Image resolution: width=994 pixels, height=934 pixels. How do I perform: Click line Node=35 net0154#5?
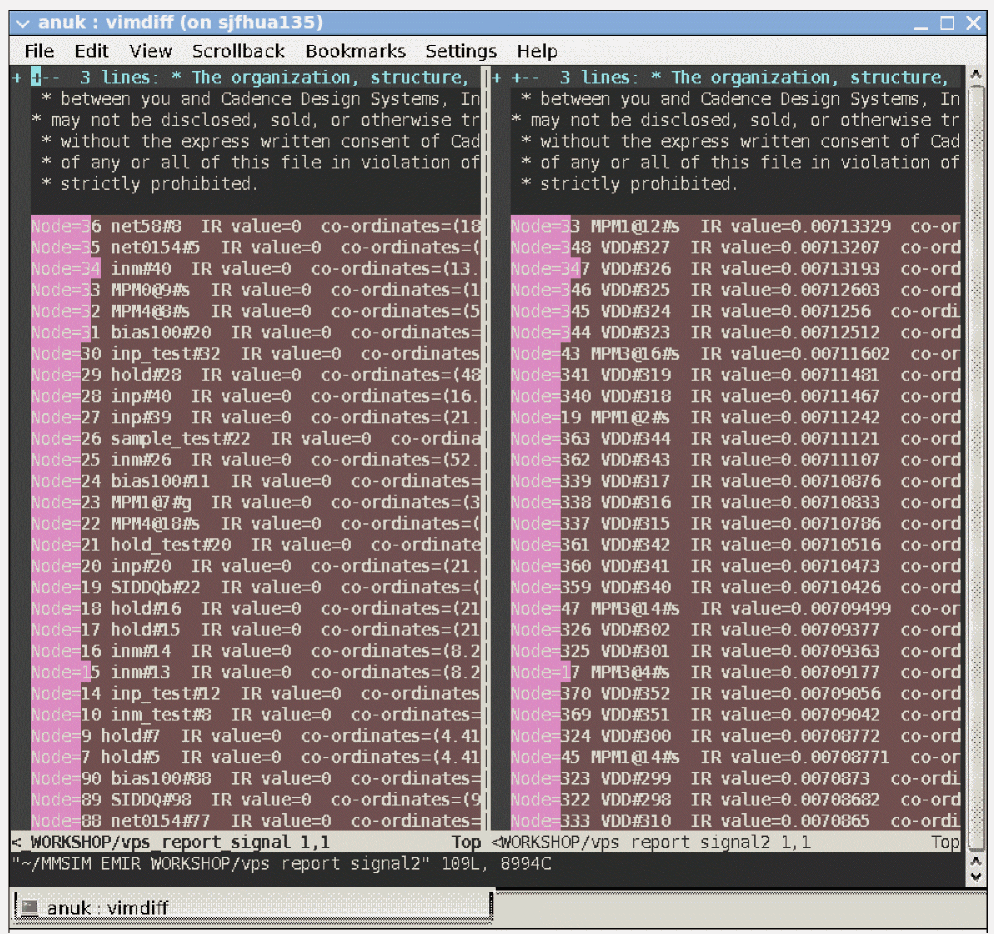click(x=257, y=247)
